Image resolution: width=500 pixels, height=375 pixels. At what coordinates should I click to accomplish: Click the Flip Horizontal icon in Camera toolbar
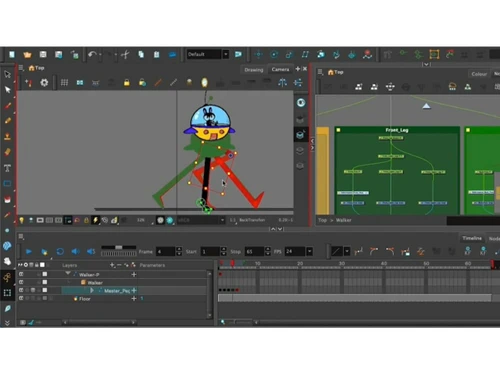pos(282,82)
